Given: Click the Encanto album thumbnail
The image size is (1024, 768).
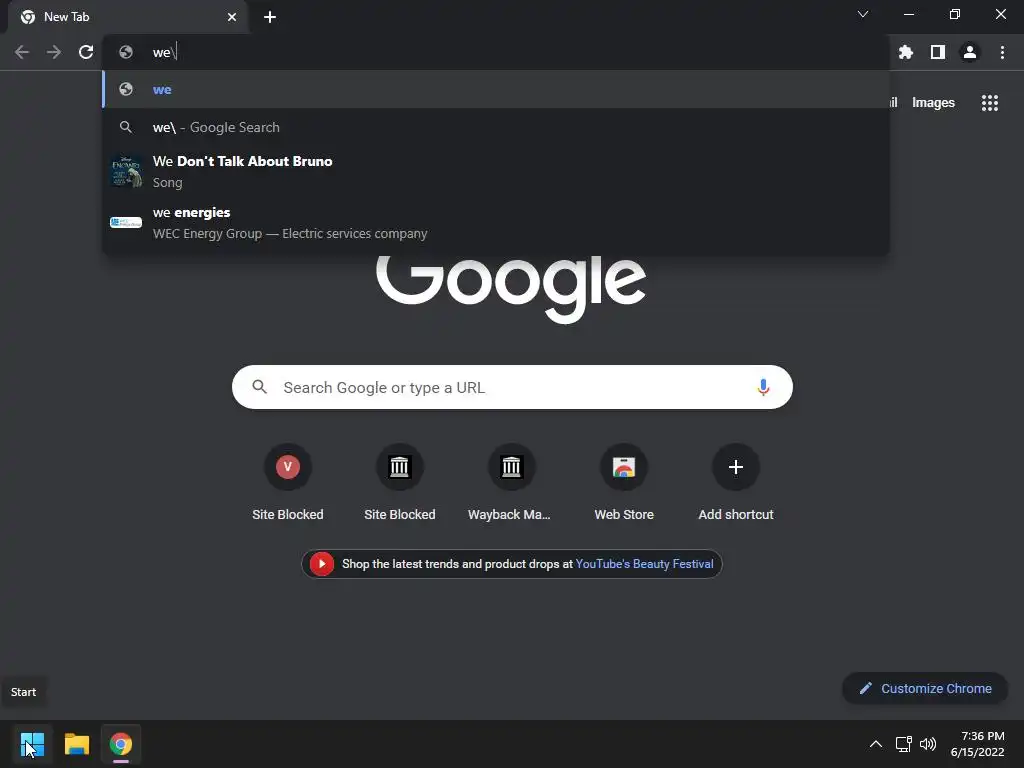Looking at the screenshot, I should click(126, 171).
